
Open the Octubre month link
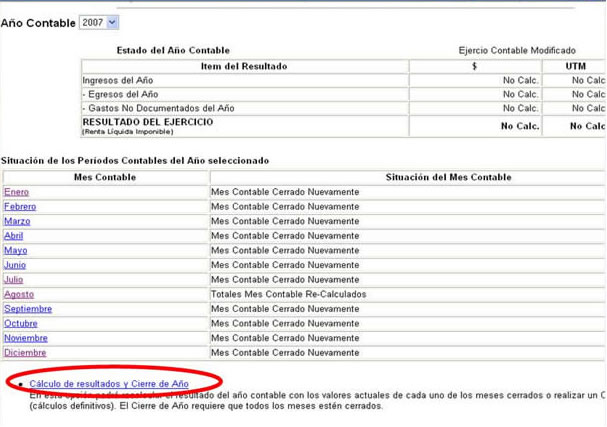click(20, 324)
